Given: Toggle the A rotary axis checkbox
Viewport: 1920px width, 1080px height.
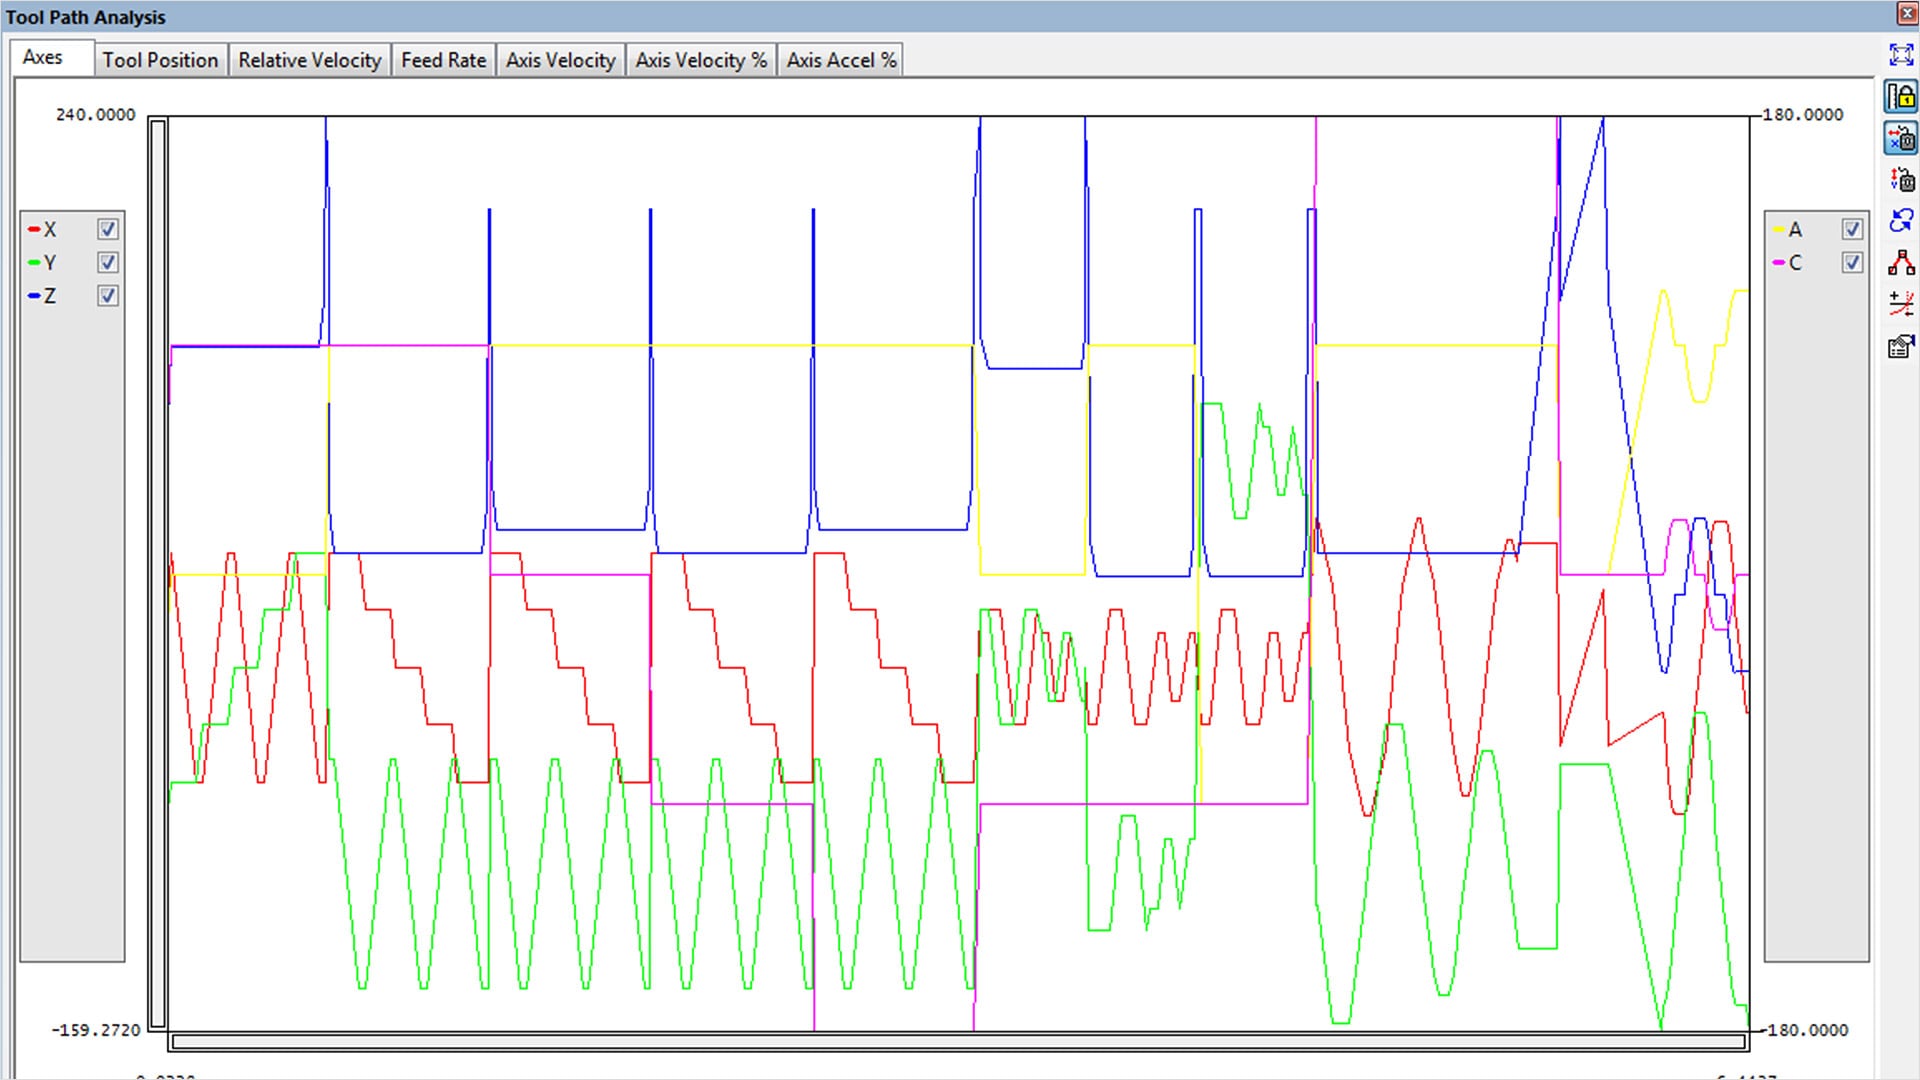Looking at the screenshot, I should click(x=1852, y=229).
